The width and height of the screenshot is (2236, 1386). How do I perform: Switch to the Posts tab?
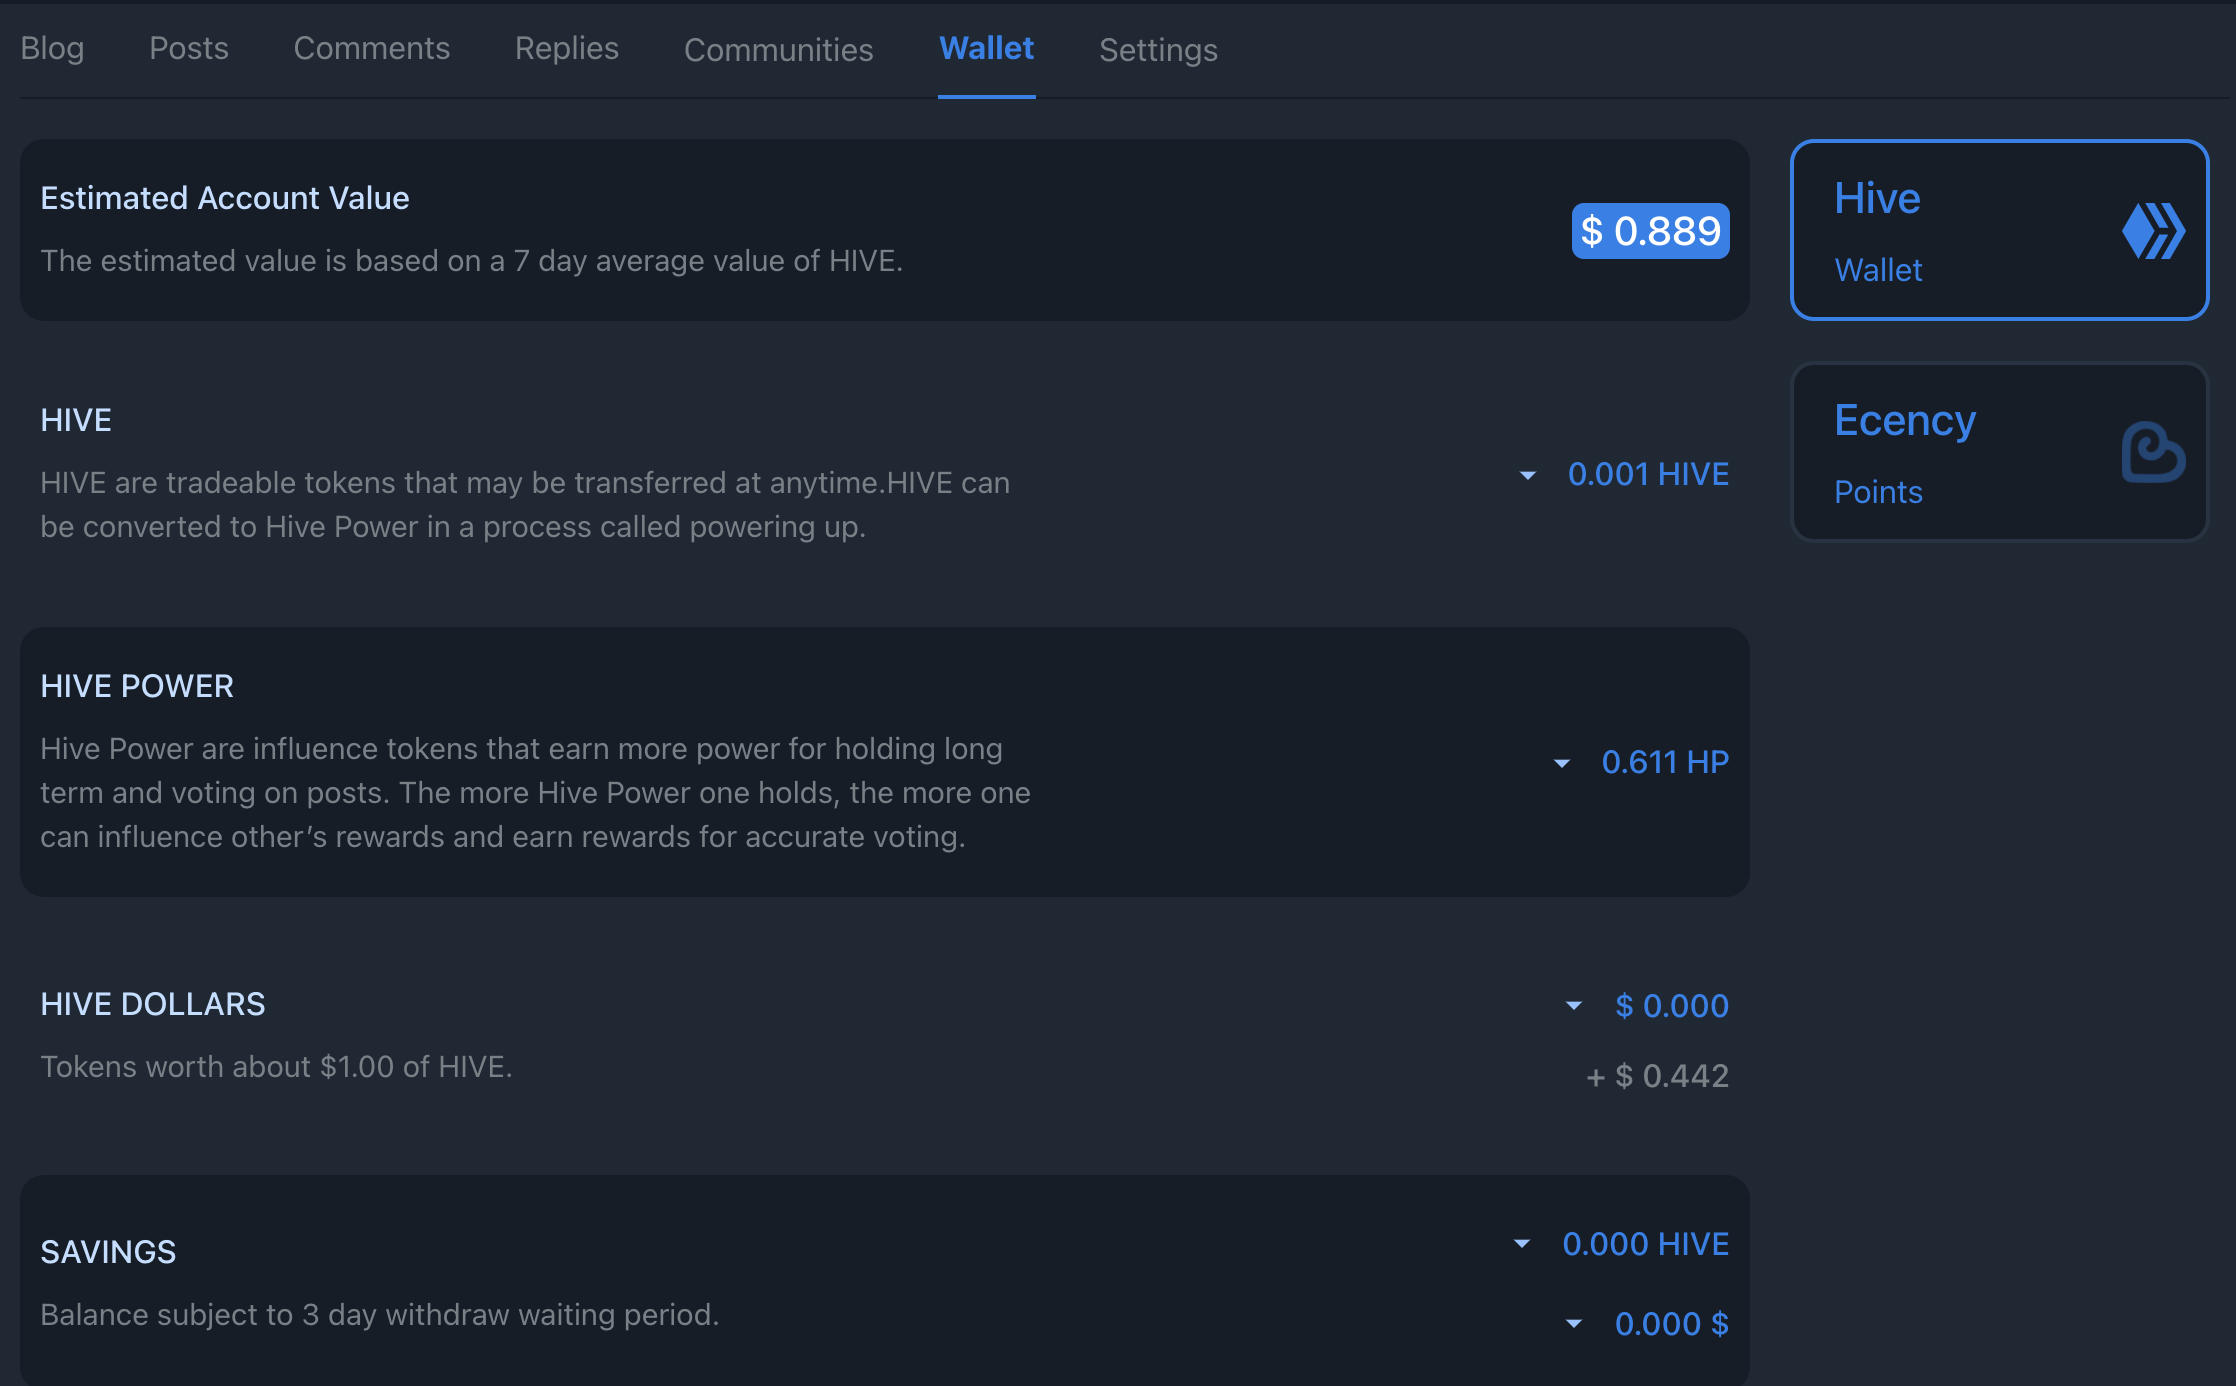pos(189,49)
